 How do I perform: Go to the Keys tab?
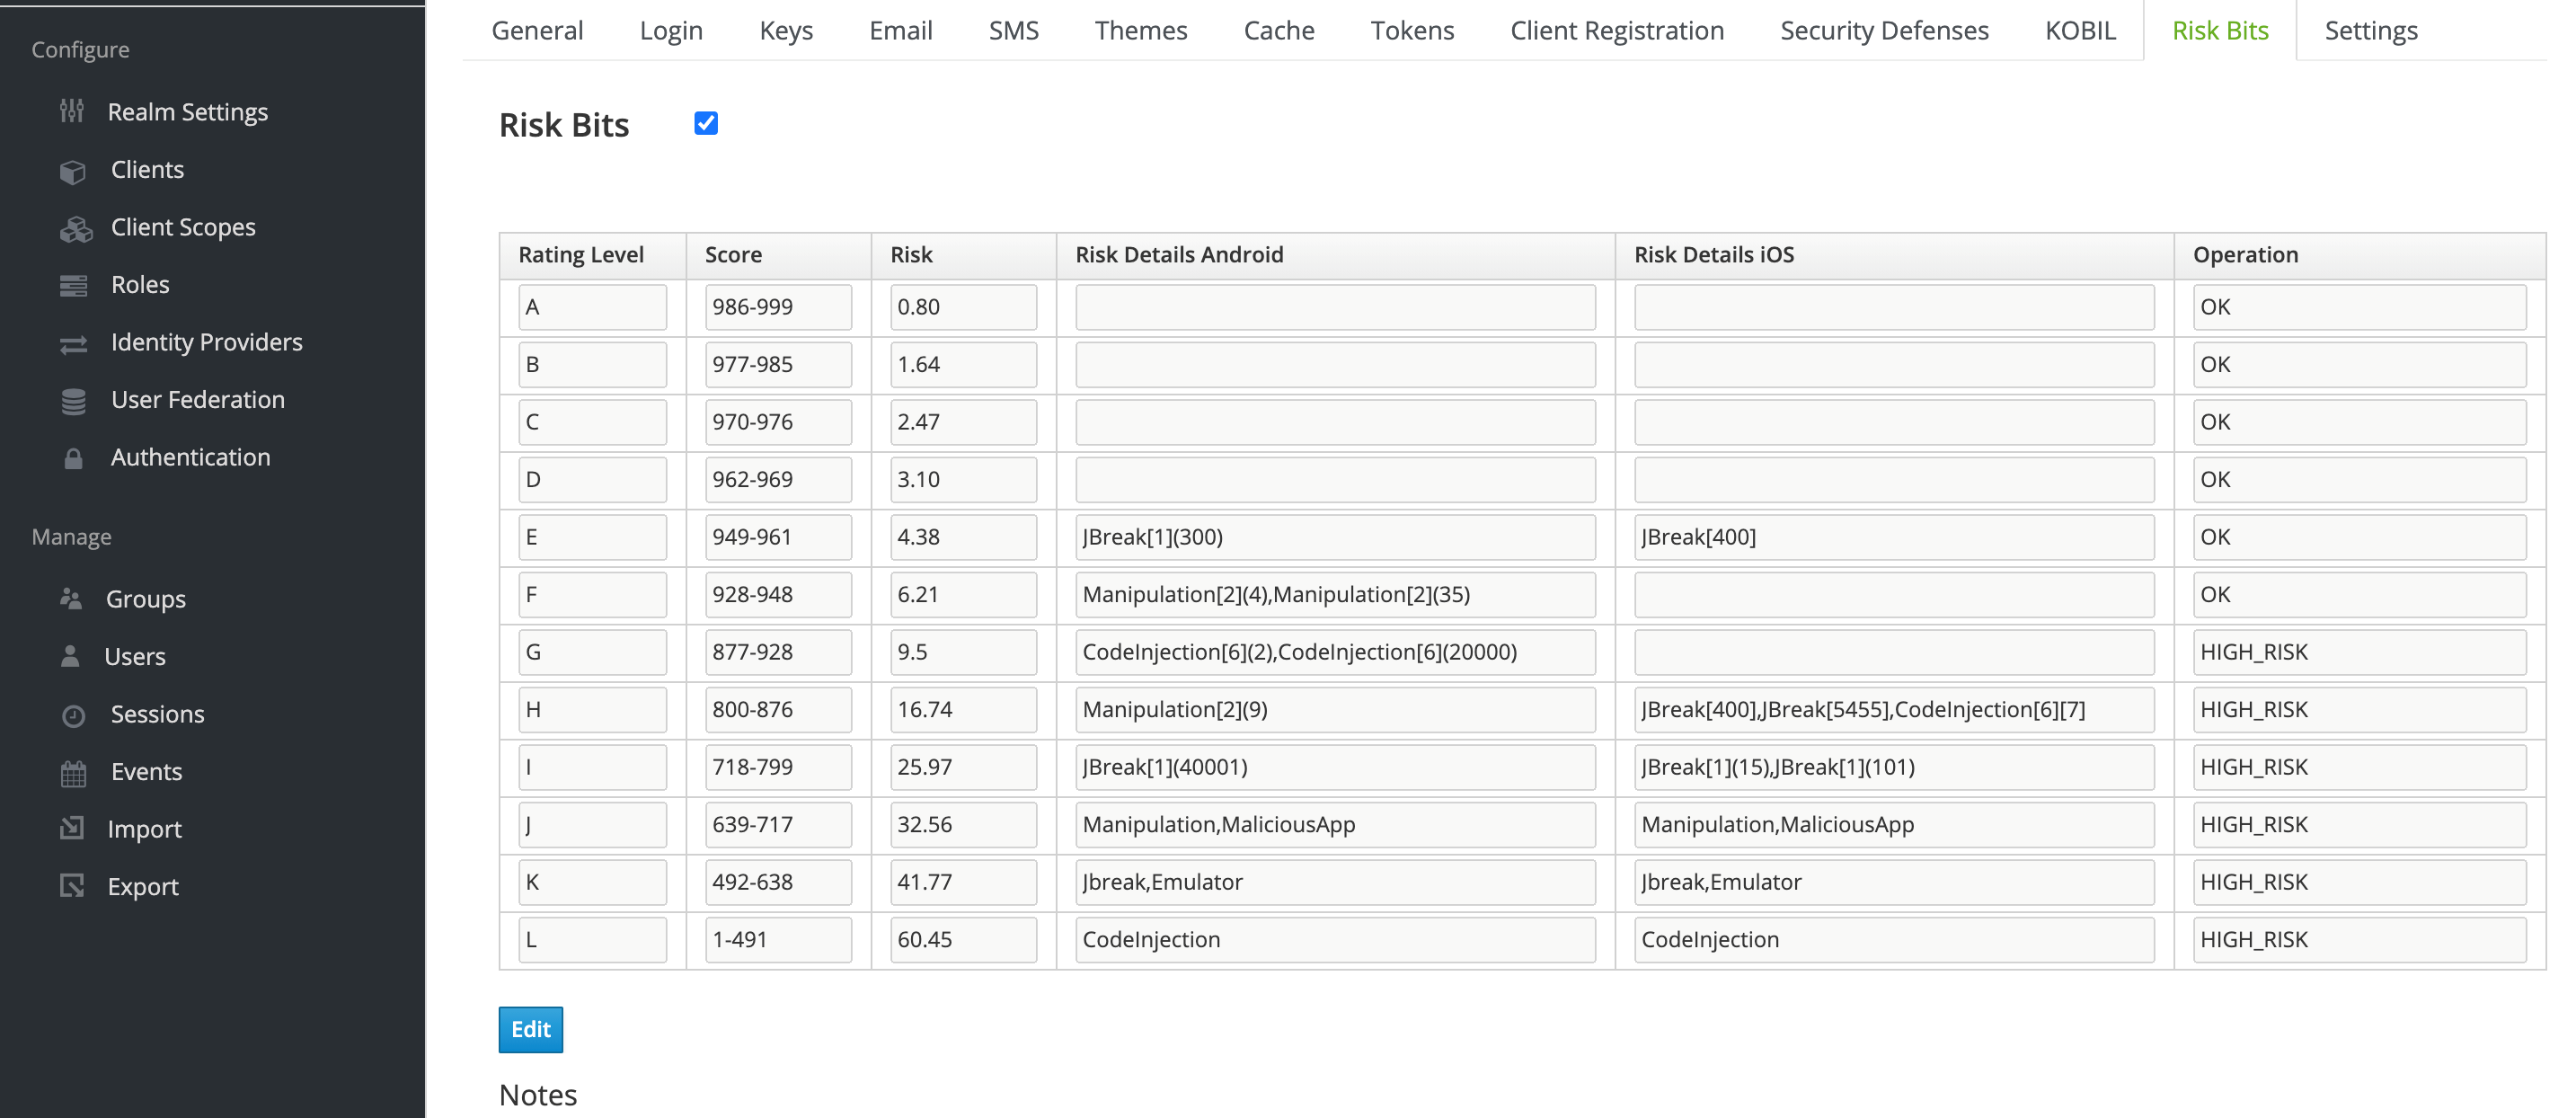tap(786, 30)
